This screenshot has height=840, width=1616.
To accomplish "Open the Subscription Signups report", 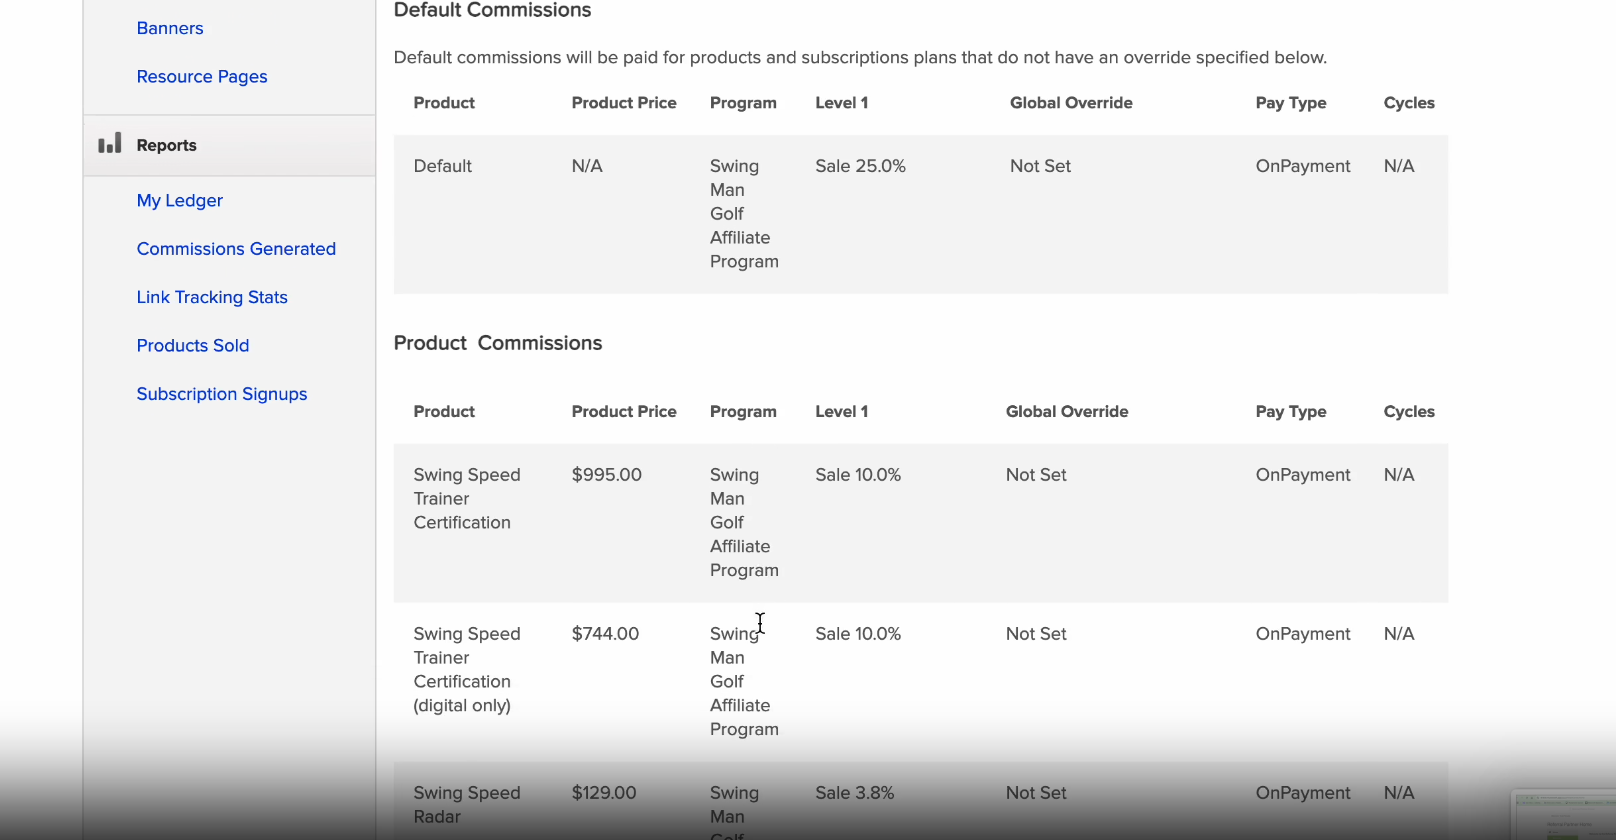I will click(222, 394).
